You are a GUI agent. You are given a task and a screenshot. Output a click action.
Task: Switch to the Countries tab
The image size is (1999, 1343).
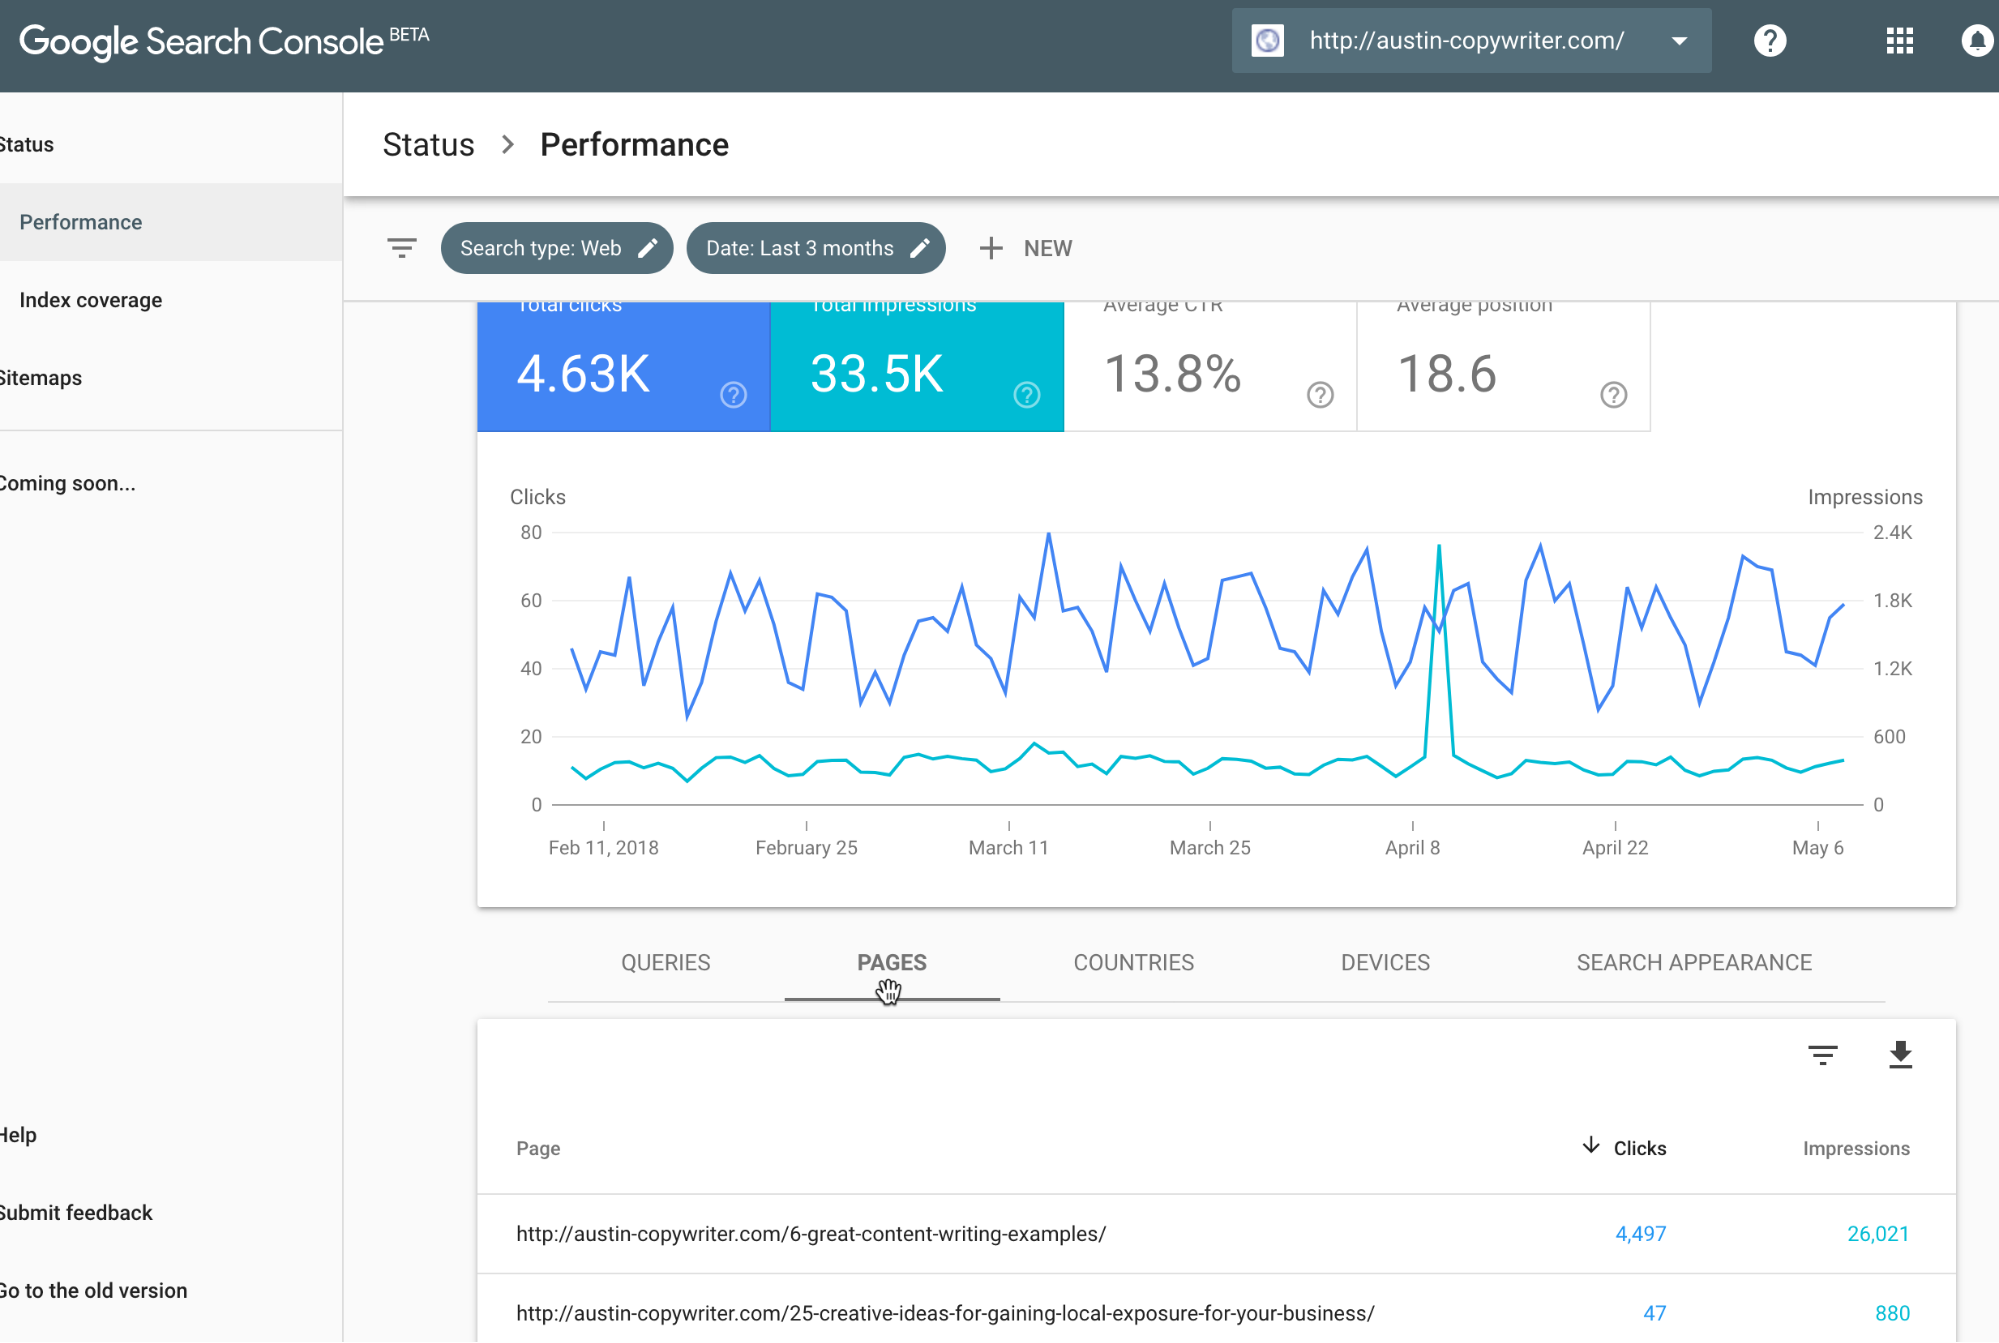tap(1133, 962)
